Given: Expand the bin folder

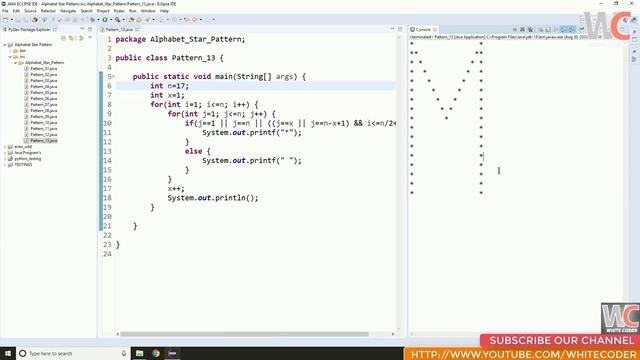Looking at the screenshot, I should point(11,51).
